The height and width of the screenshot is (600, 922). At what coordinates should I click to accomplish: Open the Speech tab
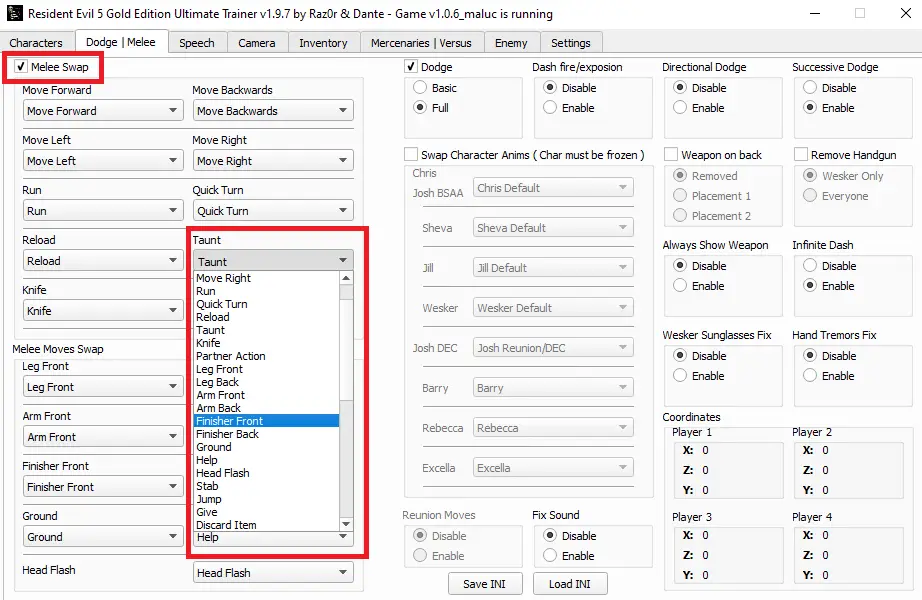(196, 43)
